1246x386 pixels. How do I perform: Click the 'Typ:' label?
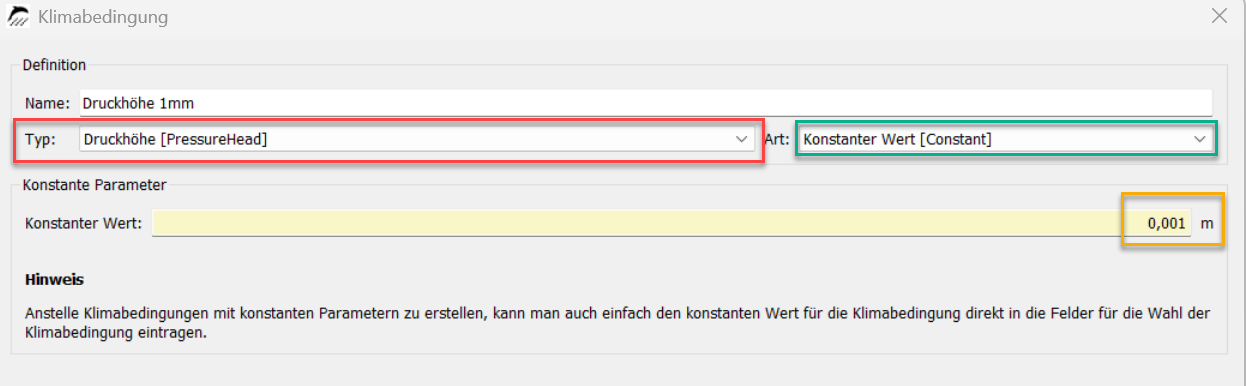tap(40, 140)
